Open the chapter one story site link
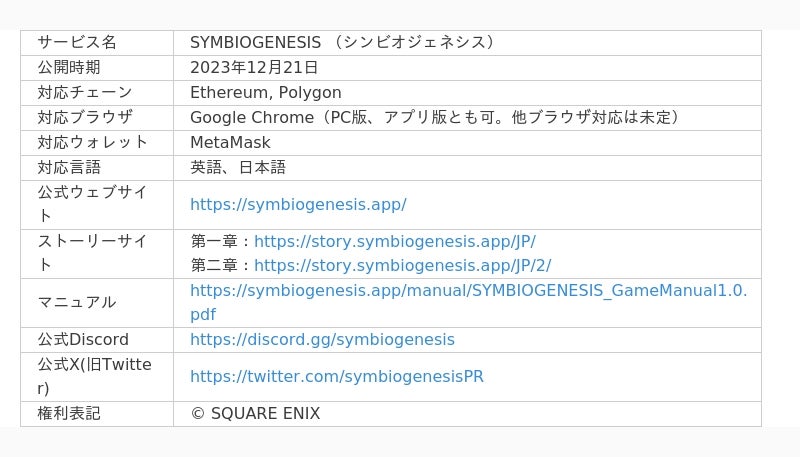 (394, 241)
